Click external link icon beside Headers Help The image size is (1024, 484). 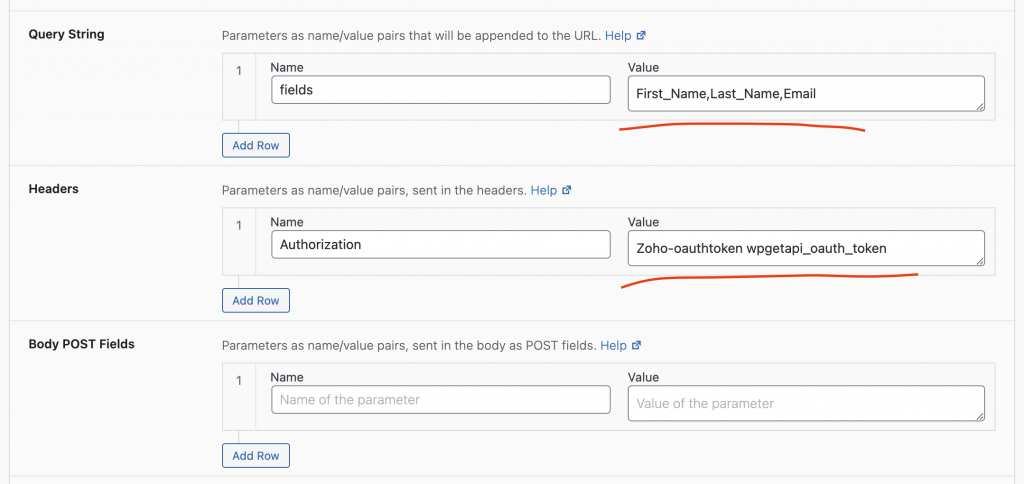coord(567,190)
